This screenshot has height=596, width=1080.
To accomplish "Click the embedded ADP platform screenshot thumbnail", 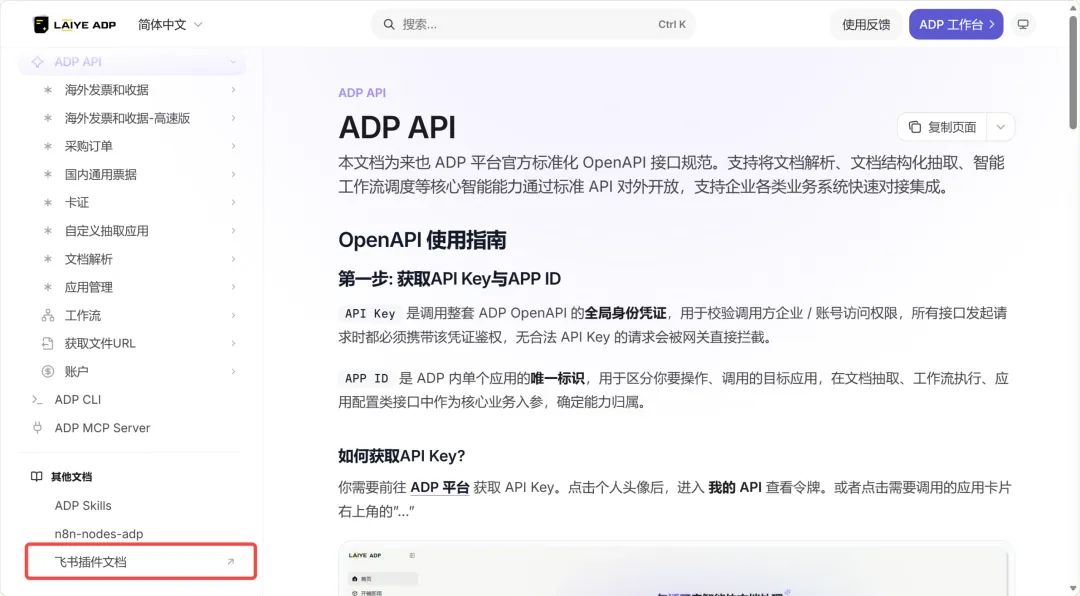I will click(x=676, y=568).
